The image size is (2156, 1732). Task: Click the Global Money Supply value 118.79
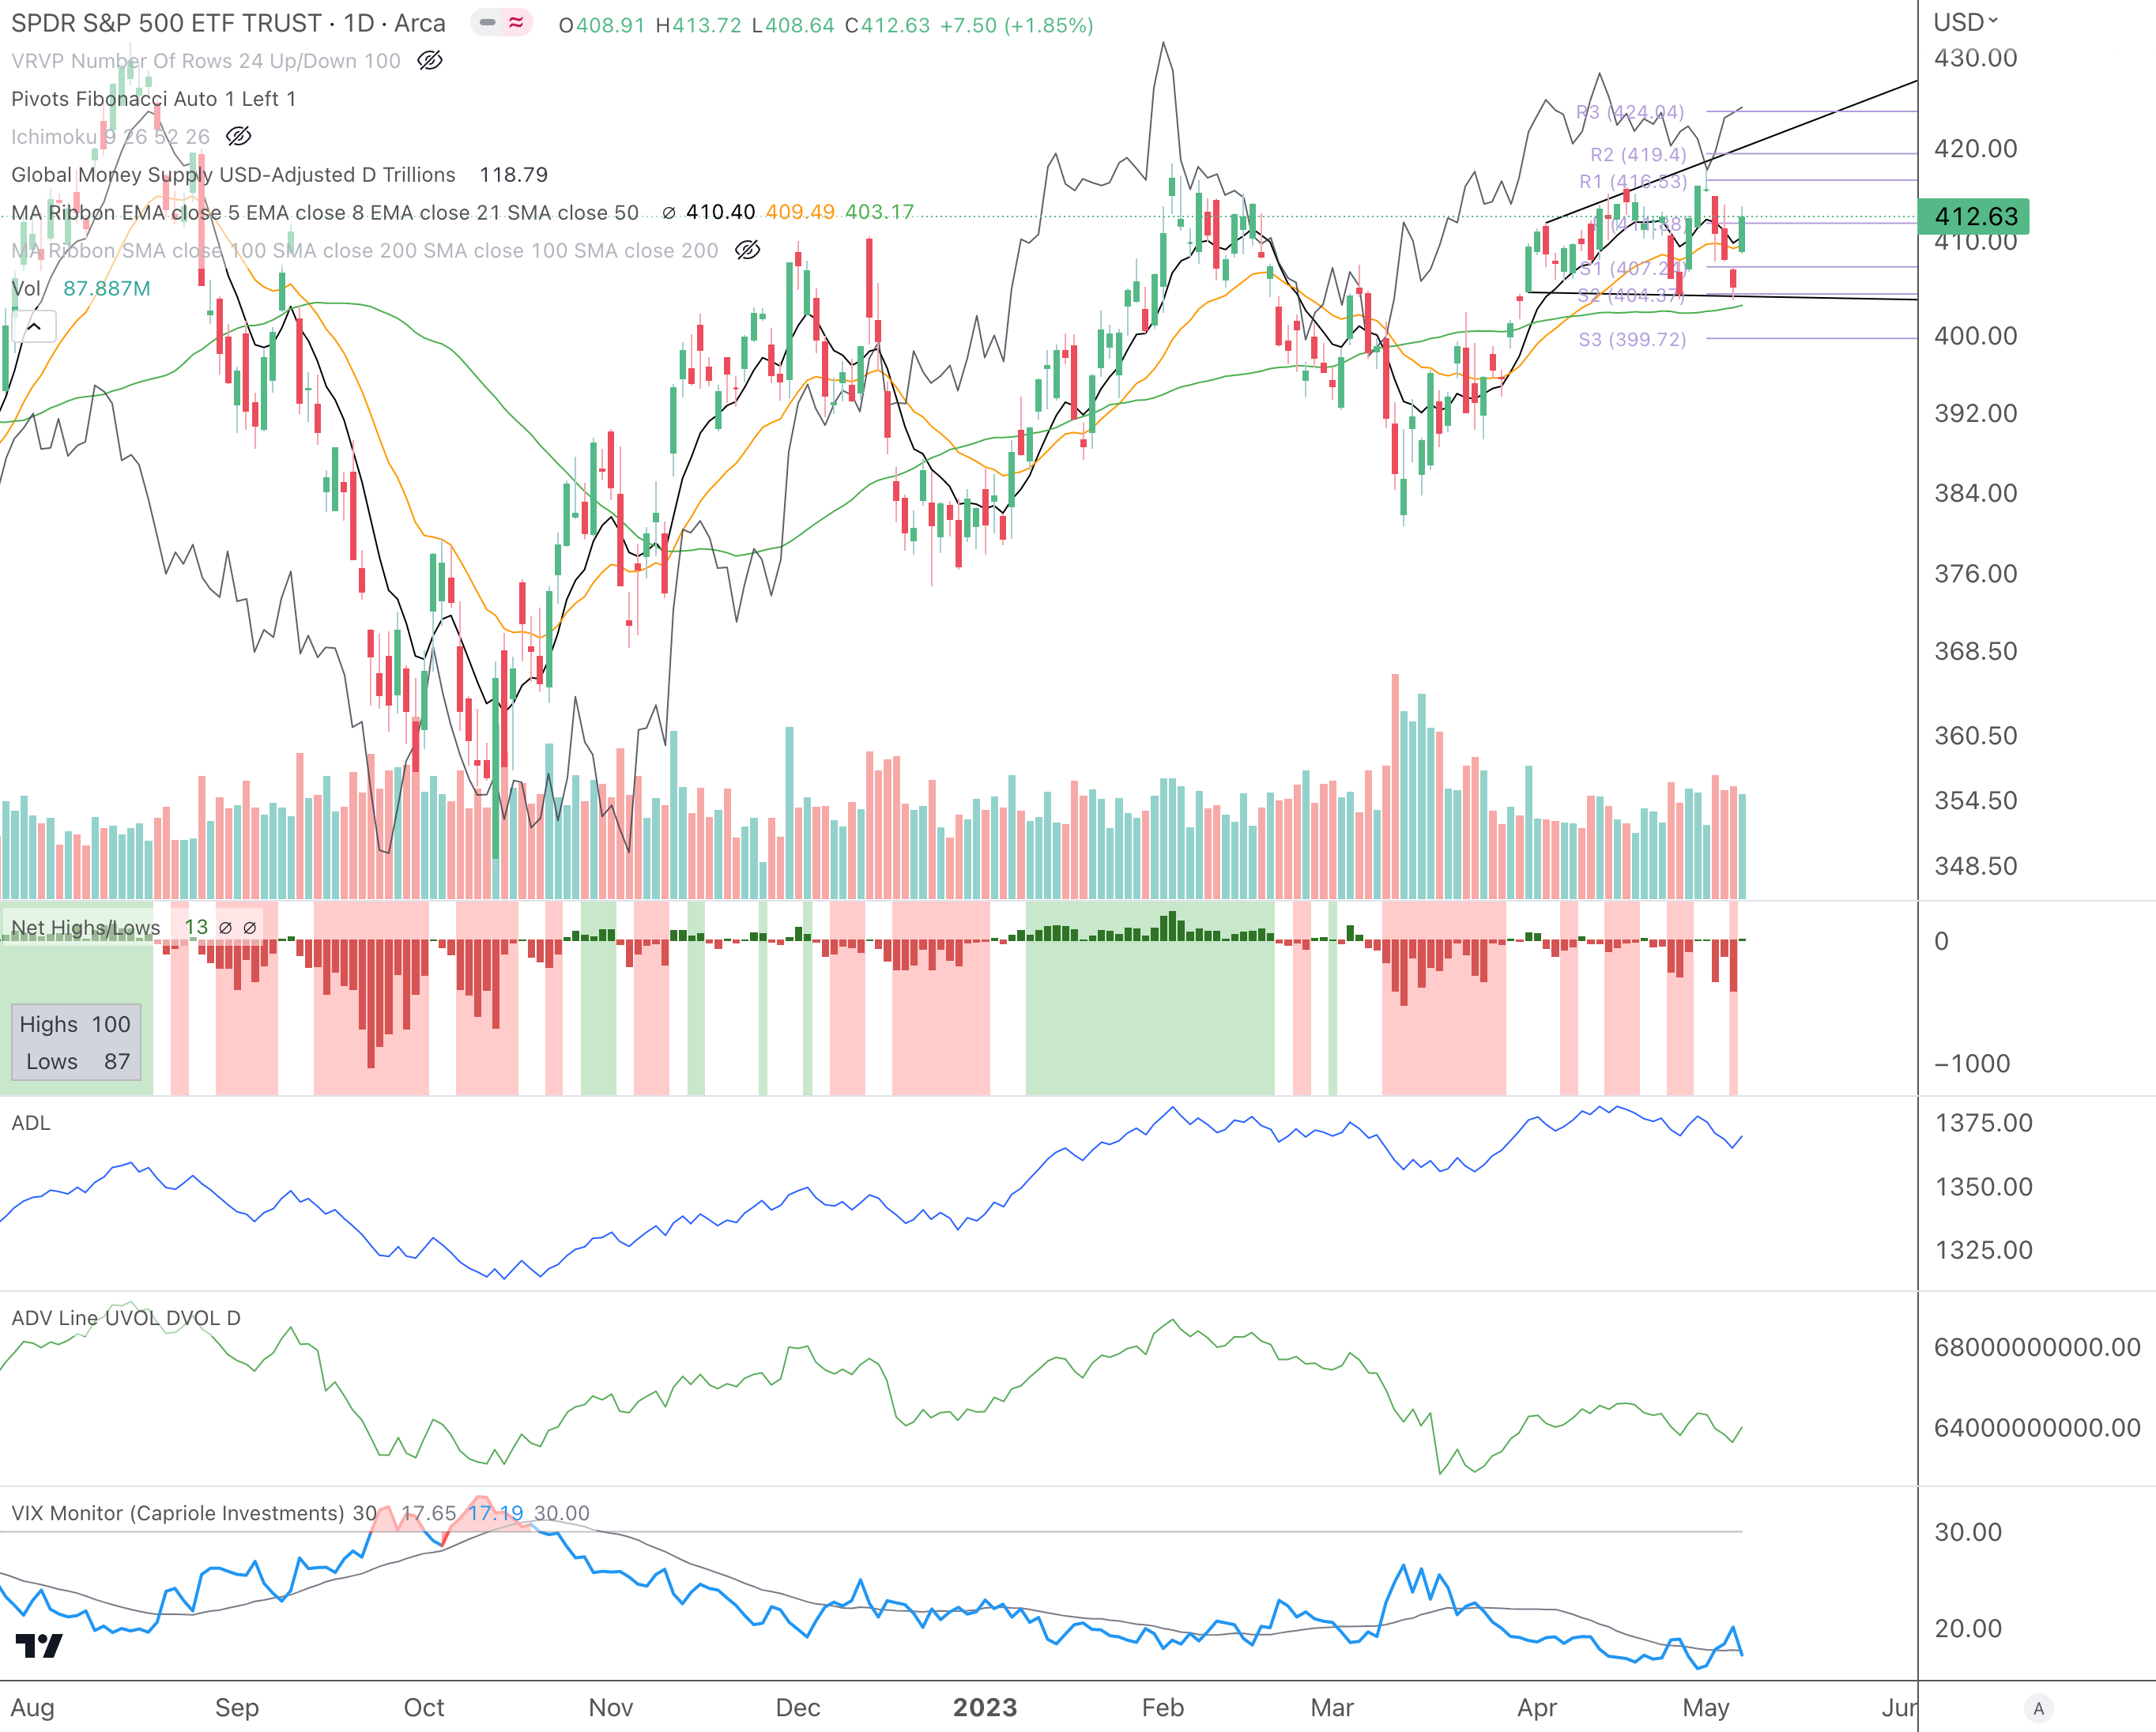click(x=514, y=175)
